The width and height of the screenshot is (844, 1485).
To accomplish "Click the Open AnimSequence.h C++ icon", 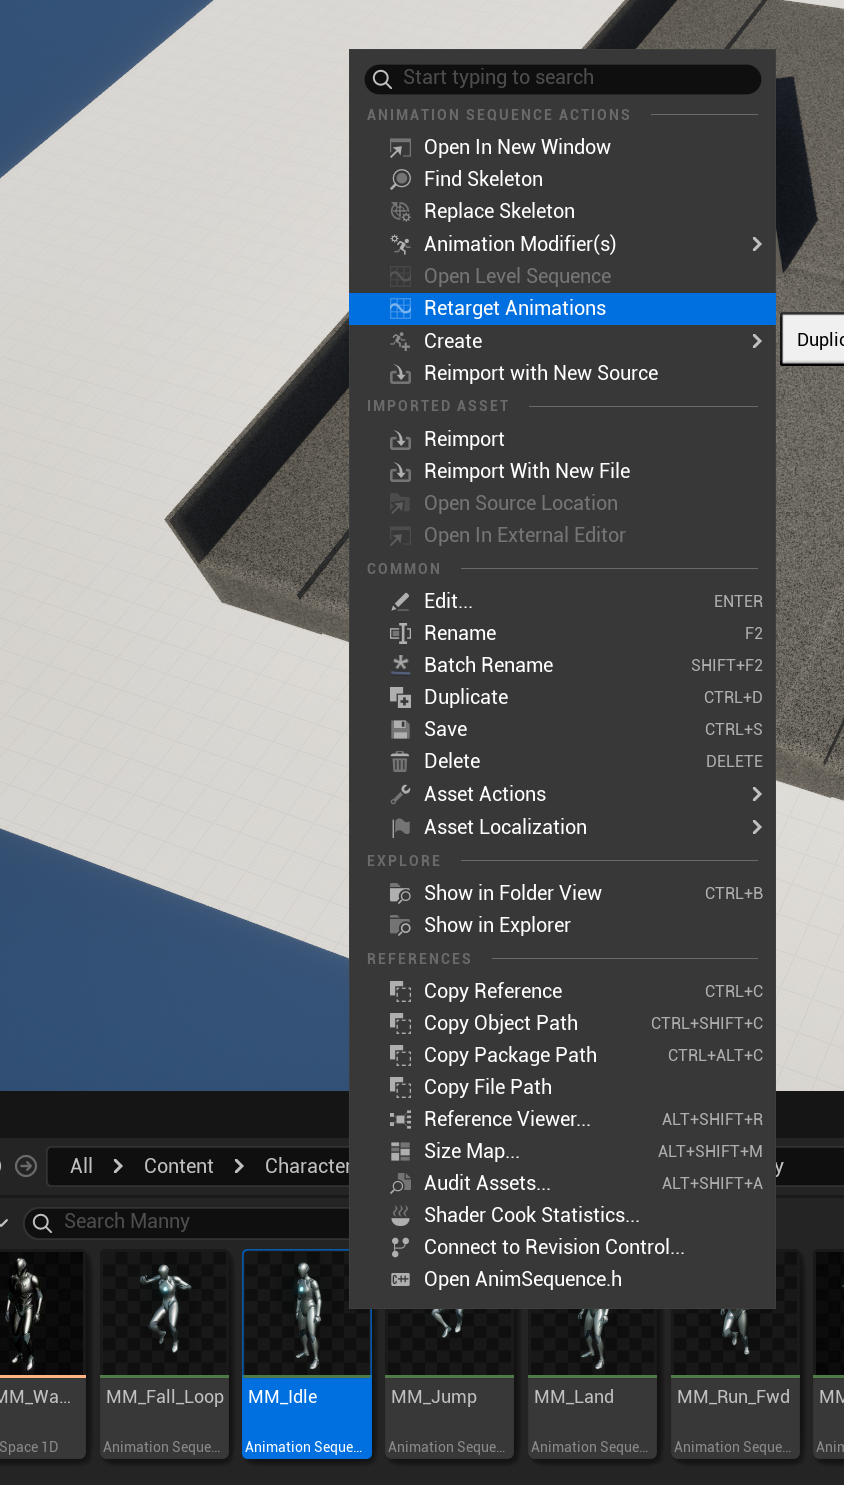I will point(400,1280).
